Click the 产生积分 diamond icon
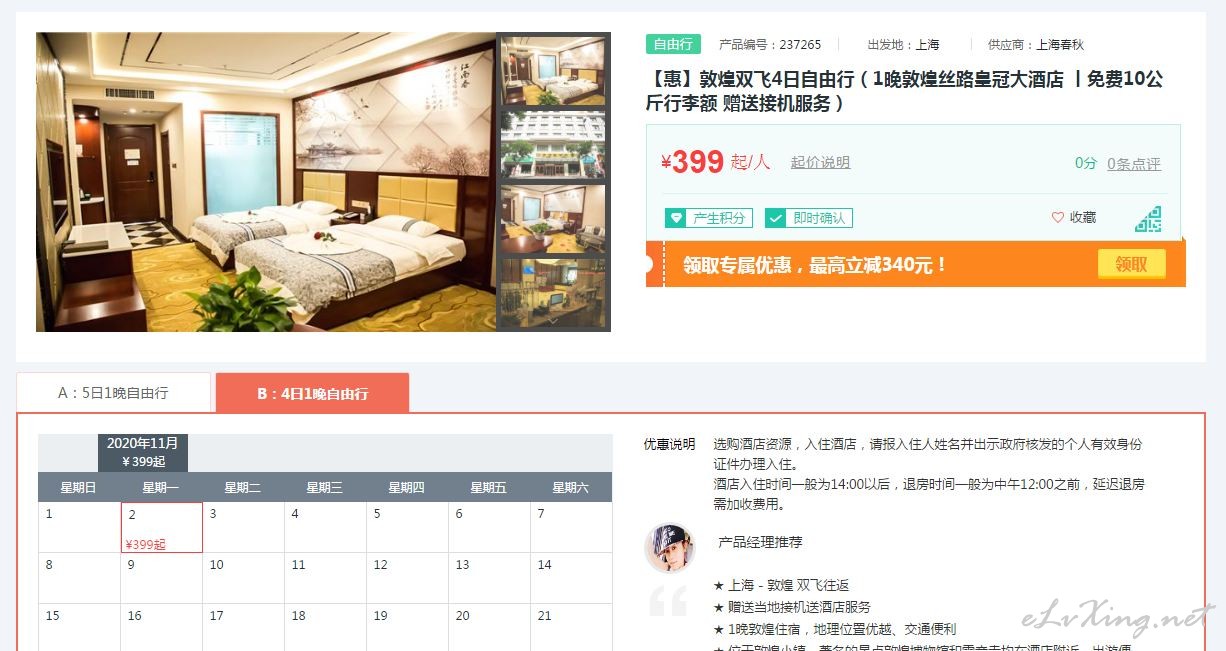The image size is (1226, 651). click(677, 218)
